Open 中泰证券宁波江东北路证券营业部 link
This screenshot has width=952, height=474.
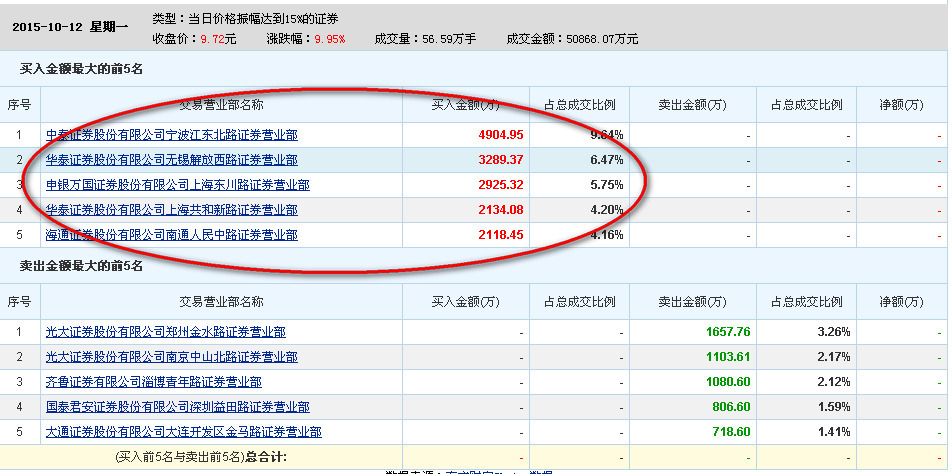(172, 135)
